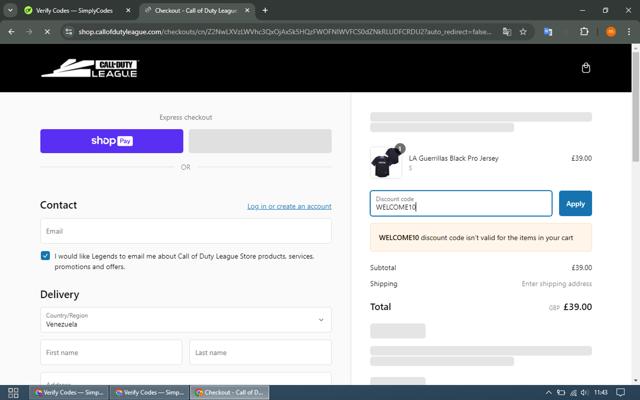Focus the Last name field
Image resolution: width=640 pixels, height=400 pixels.
pos(260,352)
